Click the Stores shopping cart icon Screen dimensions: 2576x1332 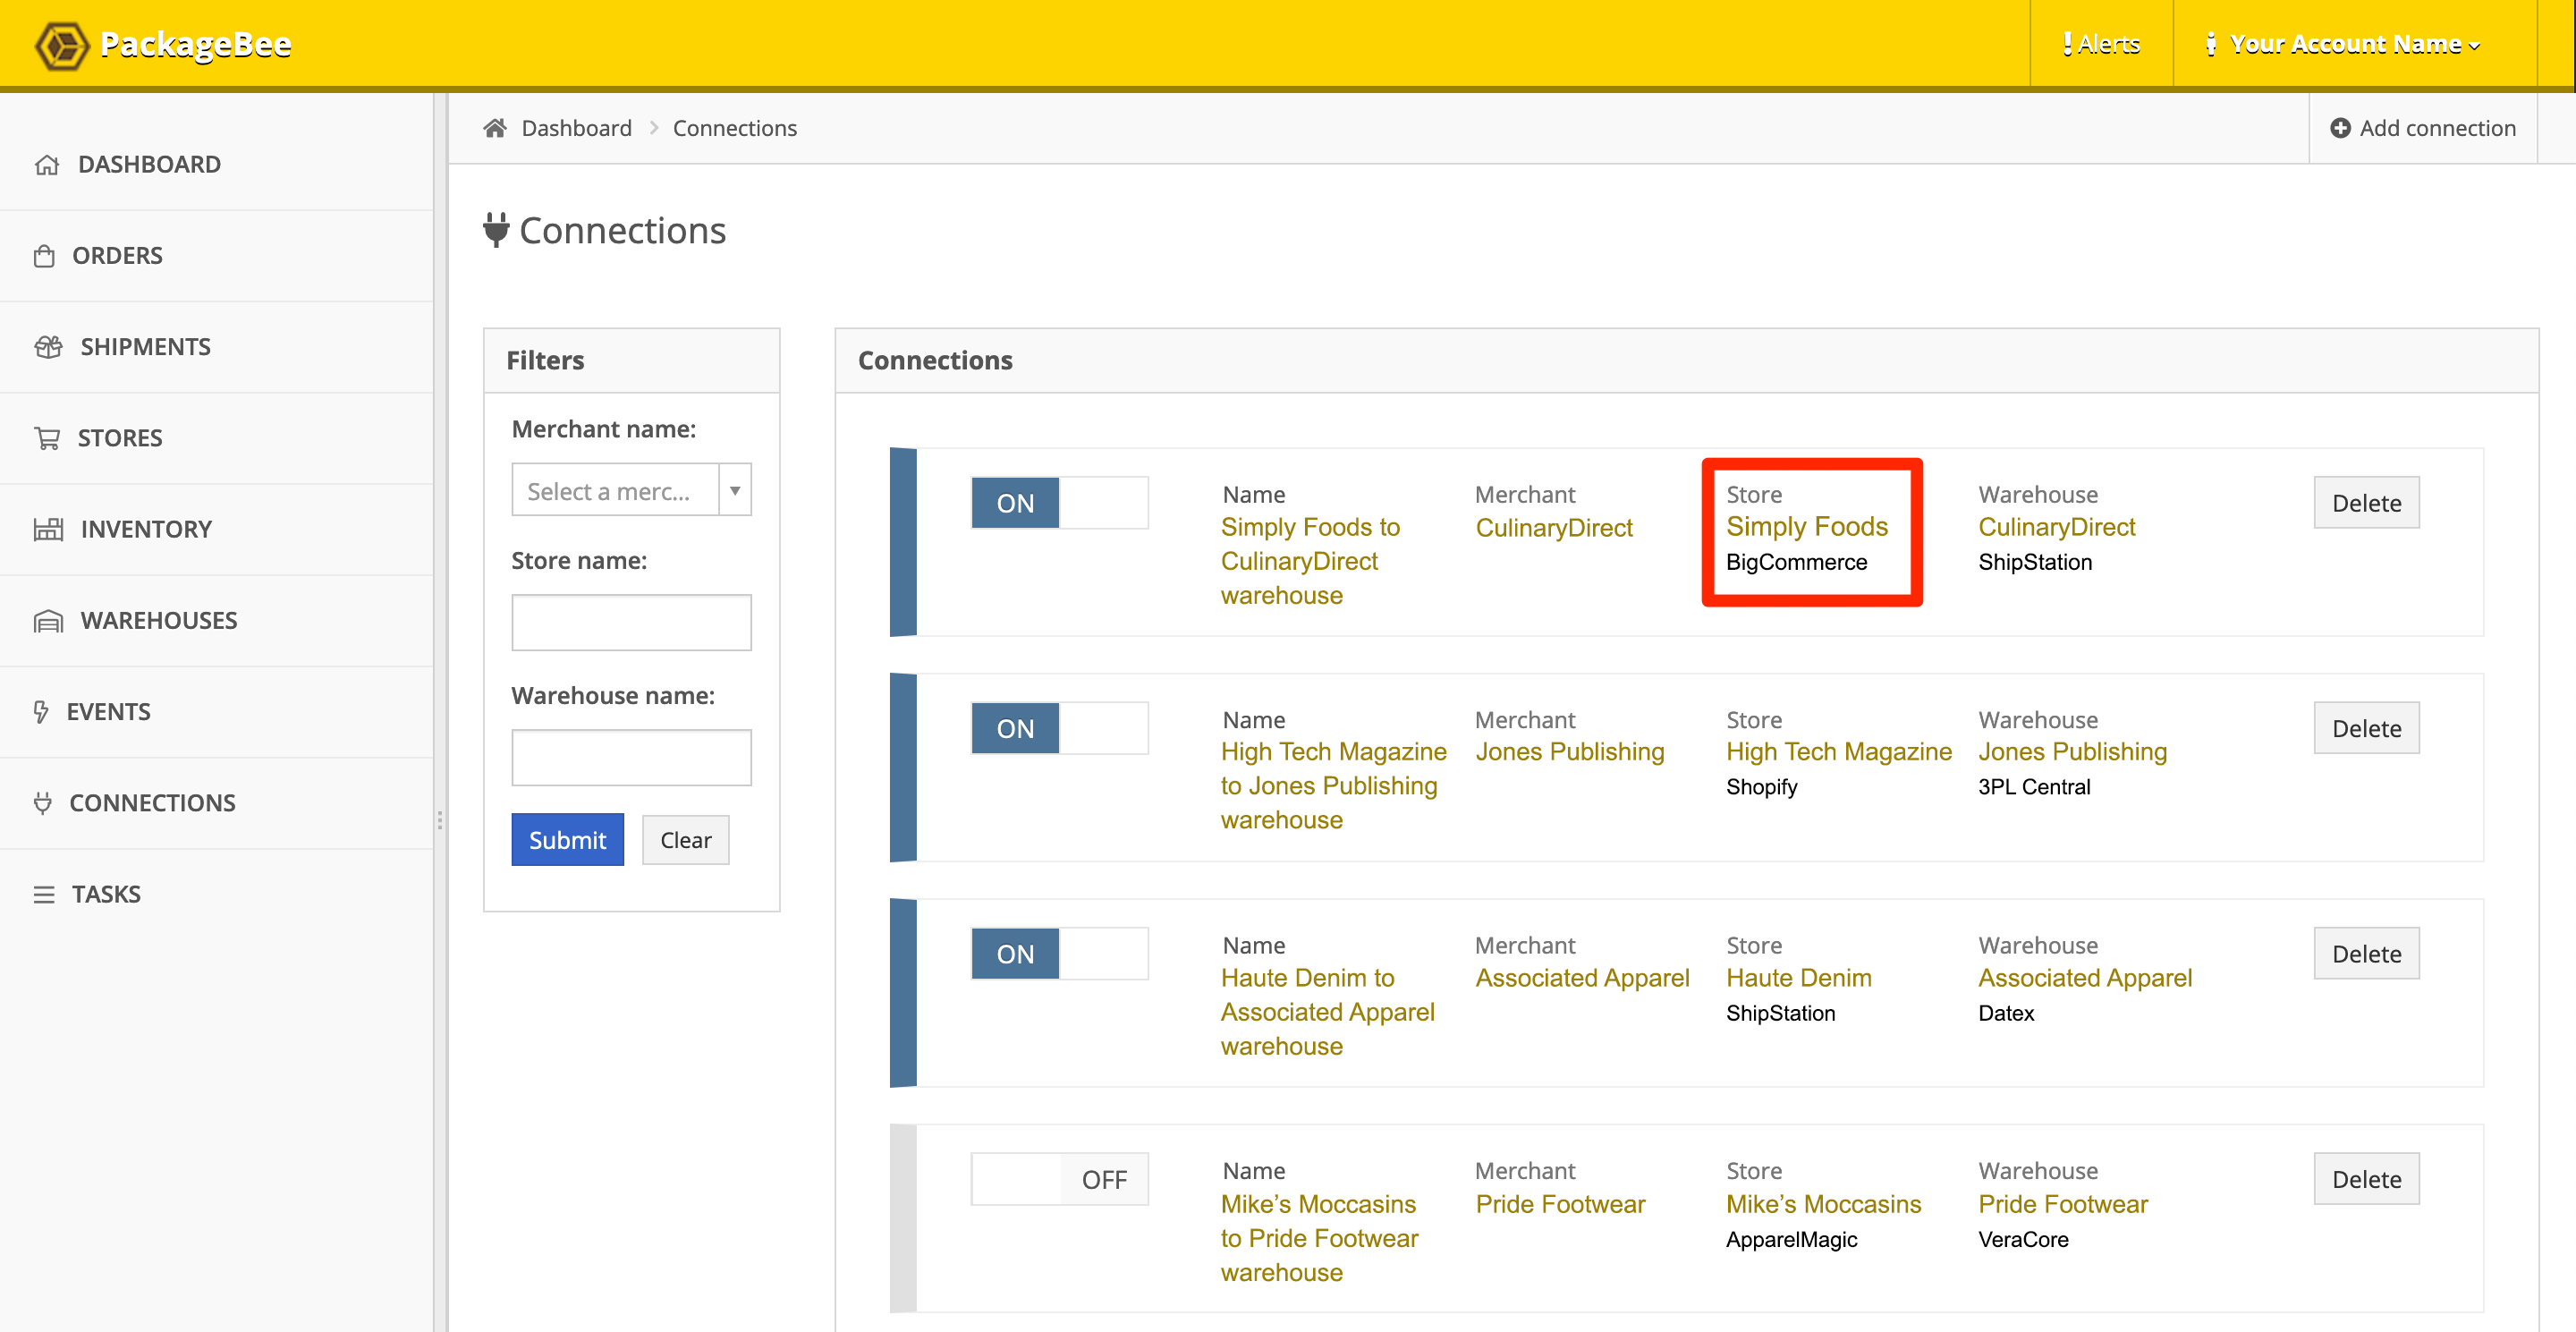tap(47, 438)
